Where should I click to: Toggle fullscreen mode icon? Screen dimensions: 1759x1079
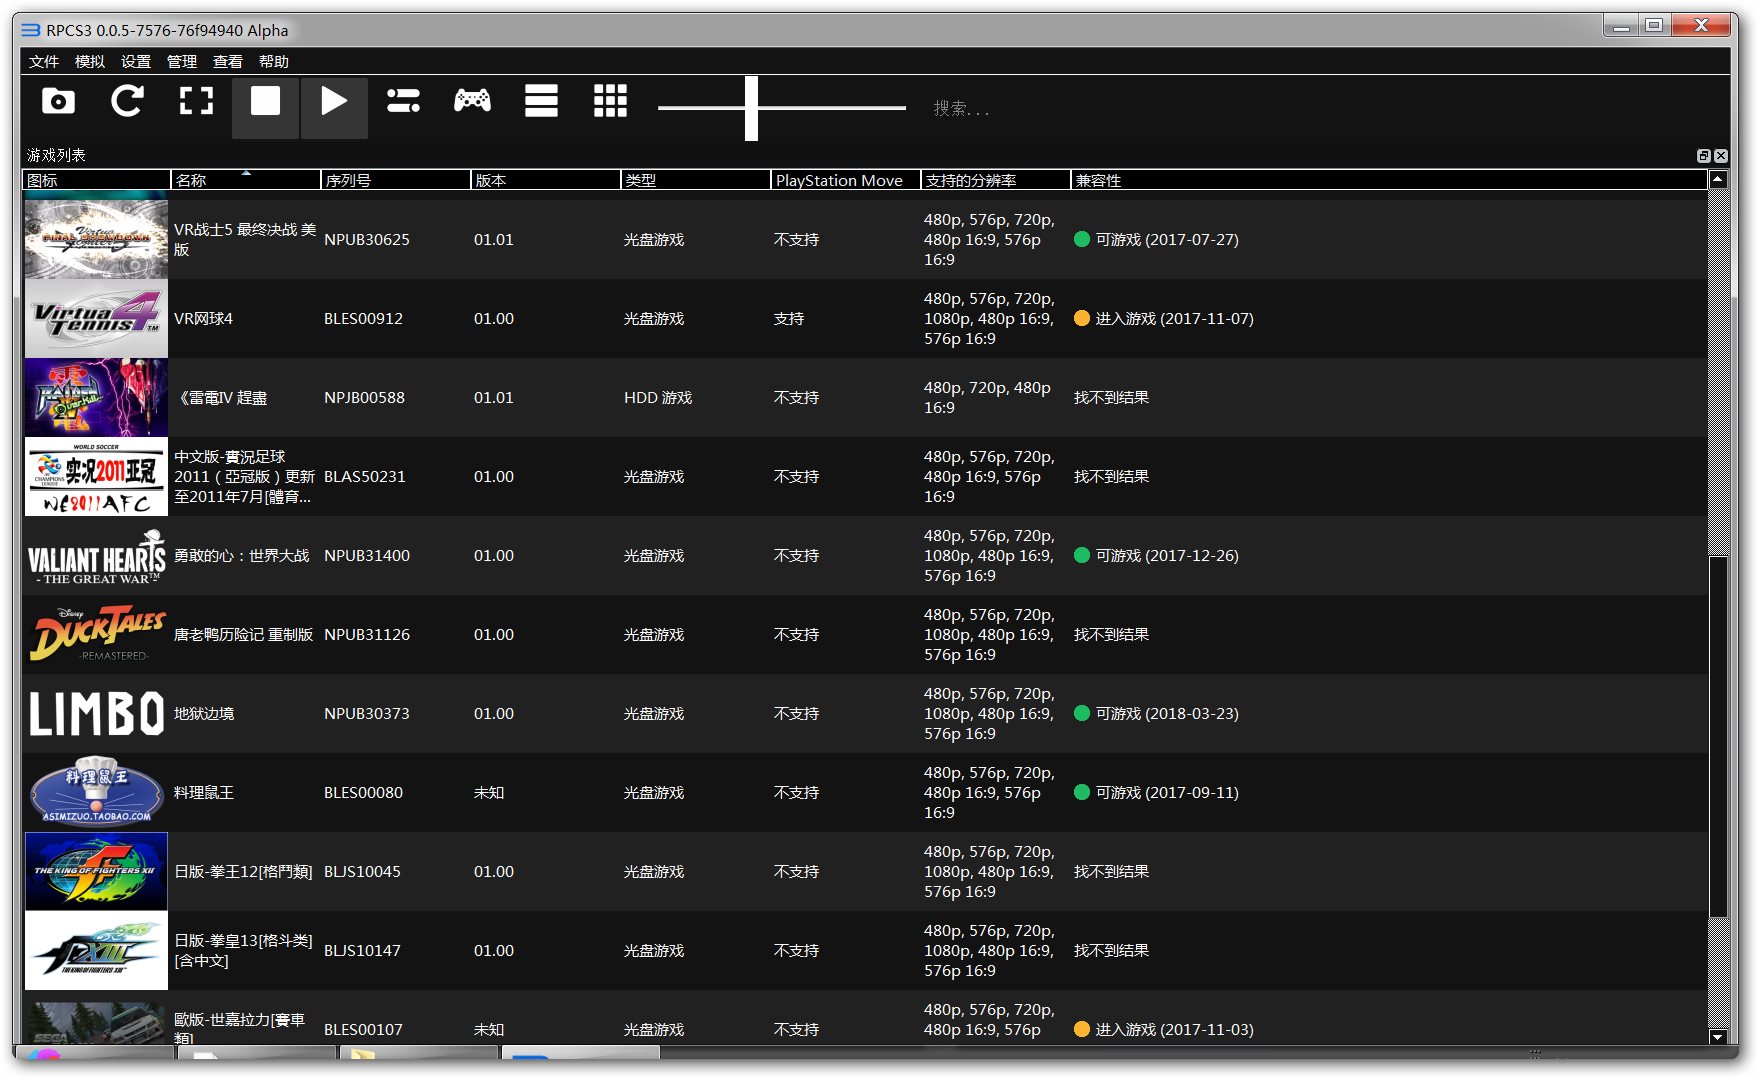196,101
